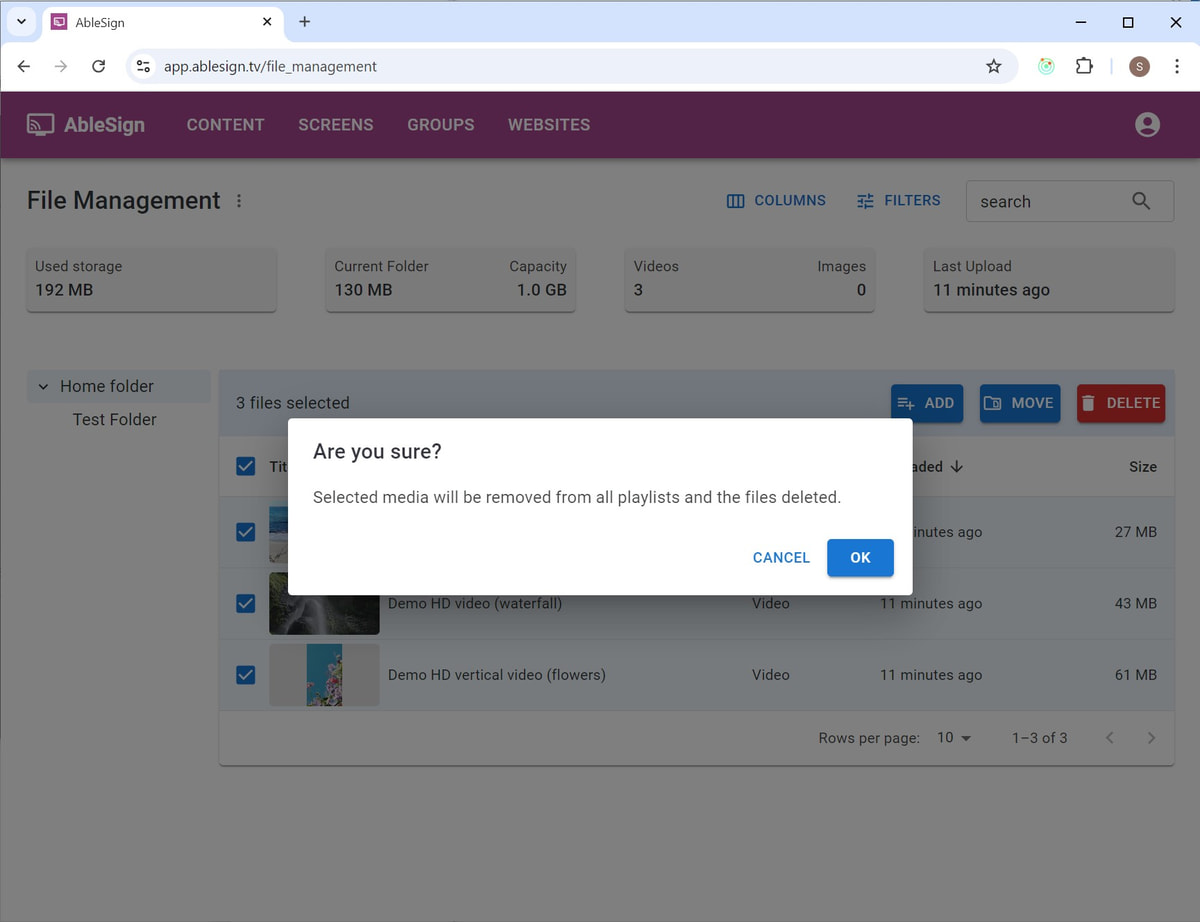The image size is (1200, 922).
Task: Uncheck the Demo HD vertical video (flowers) checkbox
Action: click(245, 675)
